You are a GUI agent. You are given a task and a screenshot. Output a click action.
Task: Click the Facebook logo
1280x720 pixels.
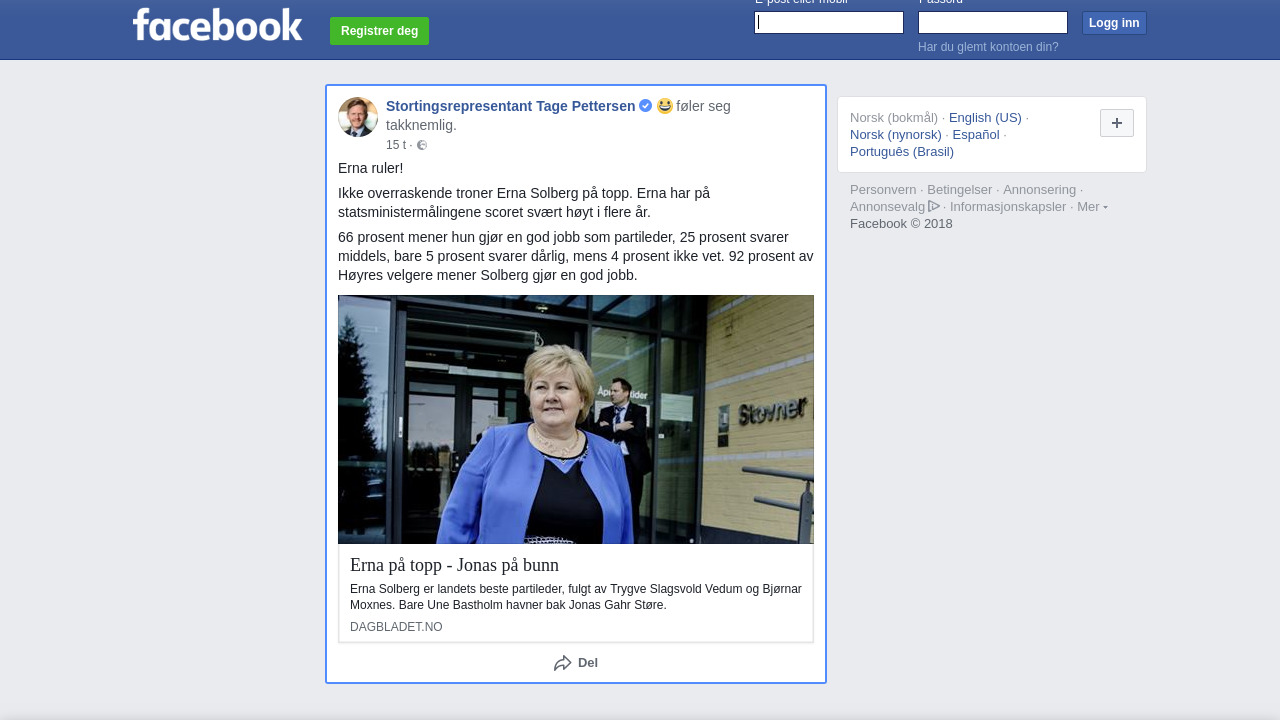click(217, 25)
